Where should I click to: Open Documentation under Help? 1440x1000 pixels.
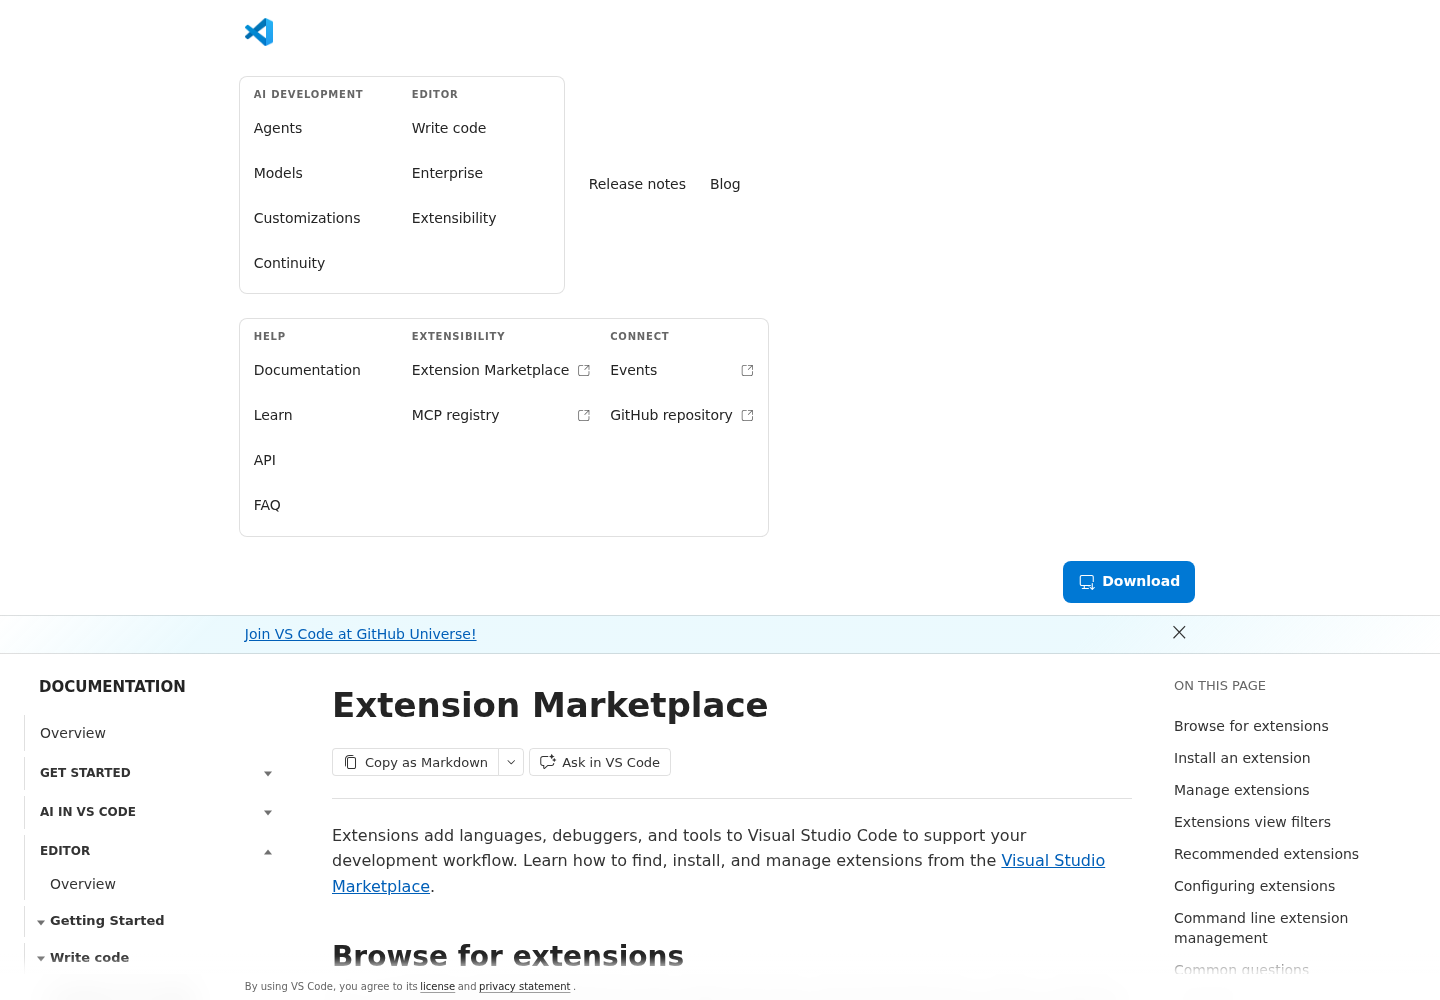coord(307,370)
